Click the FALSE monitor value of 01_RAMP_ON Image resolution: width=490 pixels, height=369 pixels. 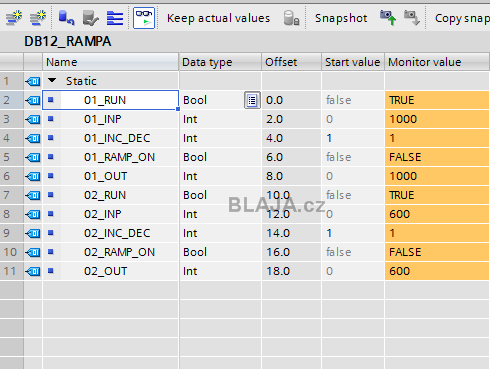click(x=437, y=157)
